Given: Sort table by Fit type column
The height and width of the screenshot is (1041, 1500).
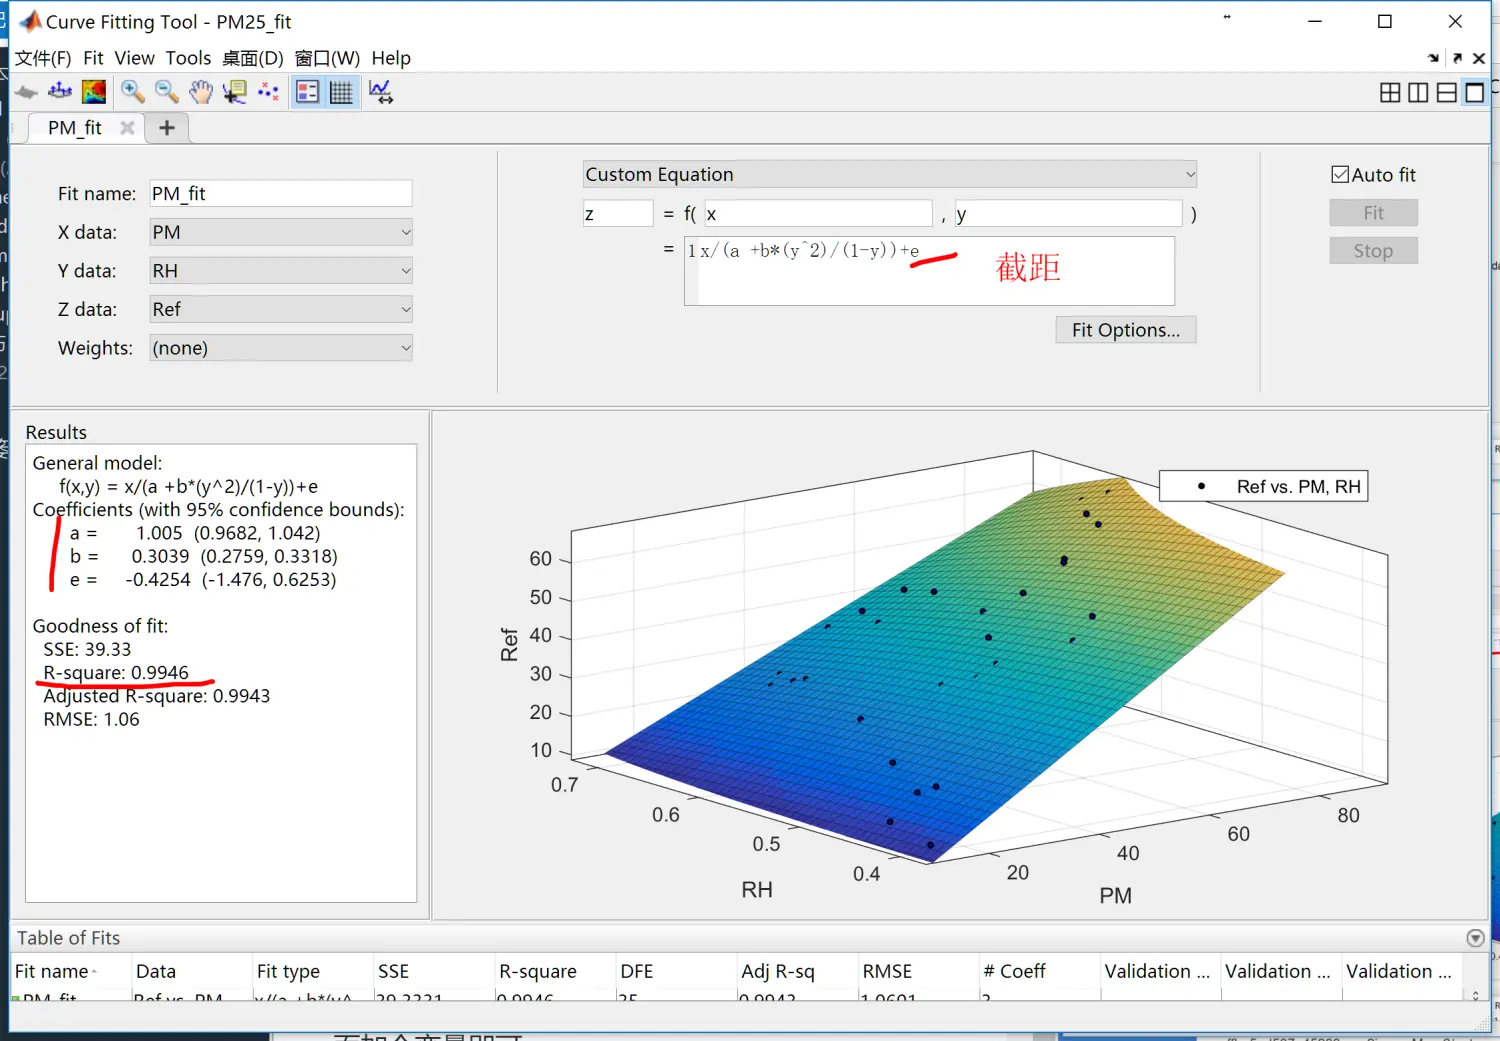Looking at the screenshot, I should [x=311, y=971].
